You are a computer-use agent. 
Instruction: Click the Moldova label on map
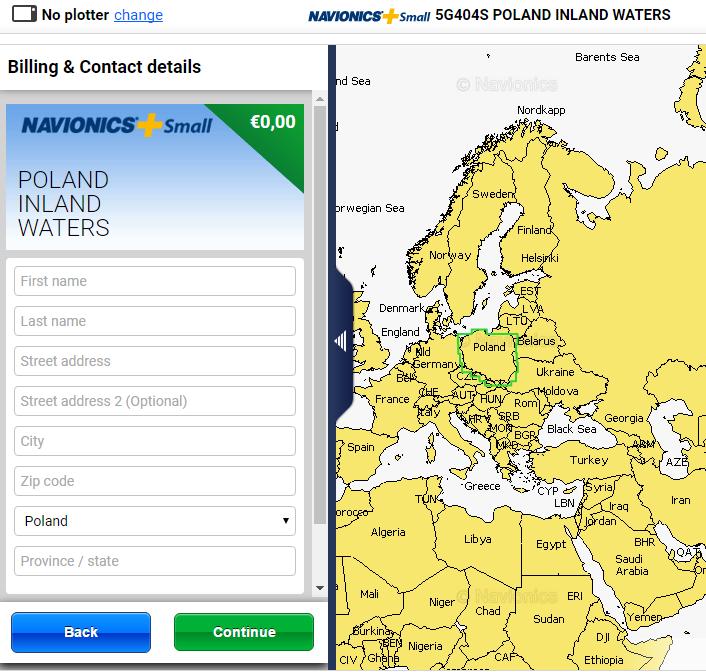click(x=558, y=391)
